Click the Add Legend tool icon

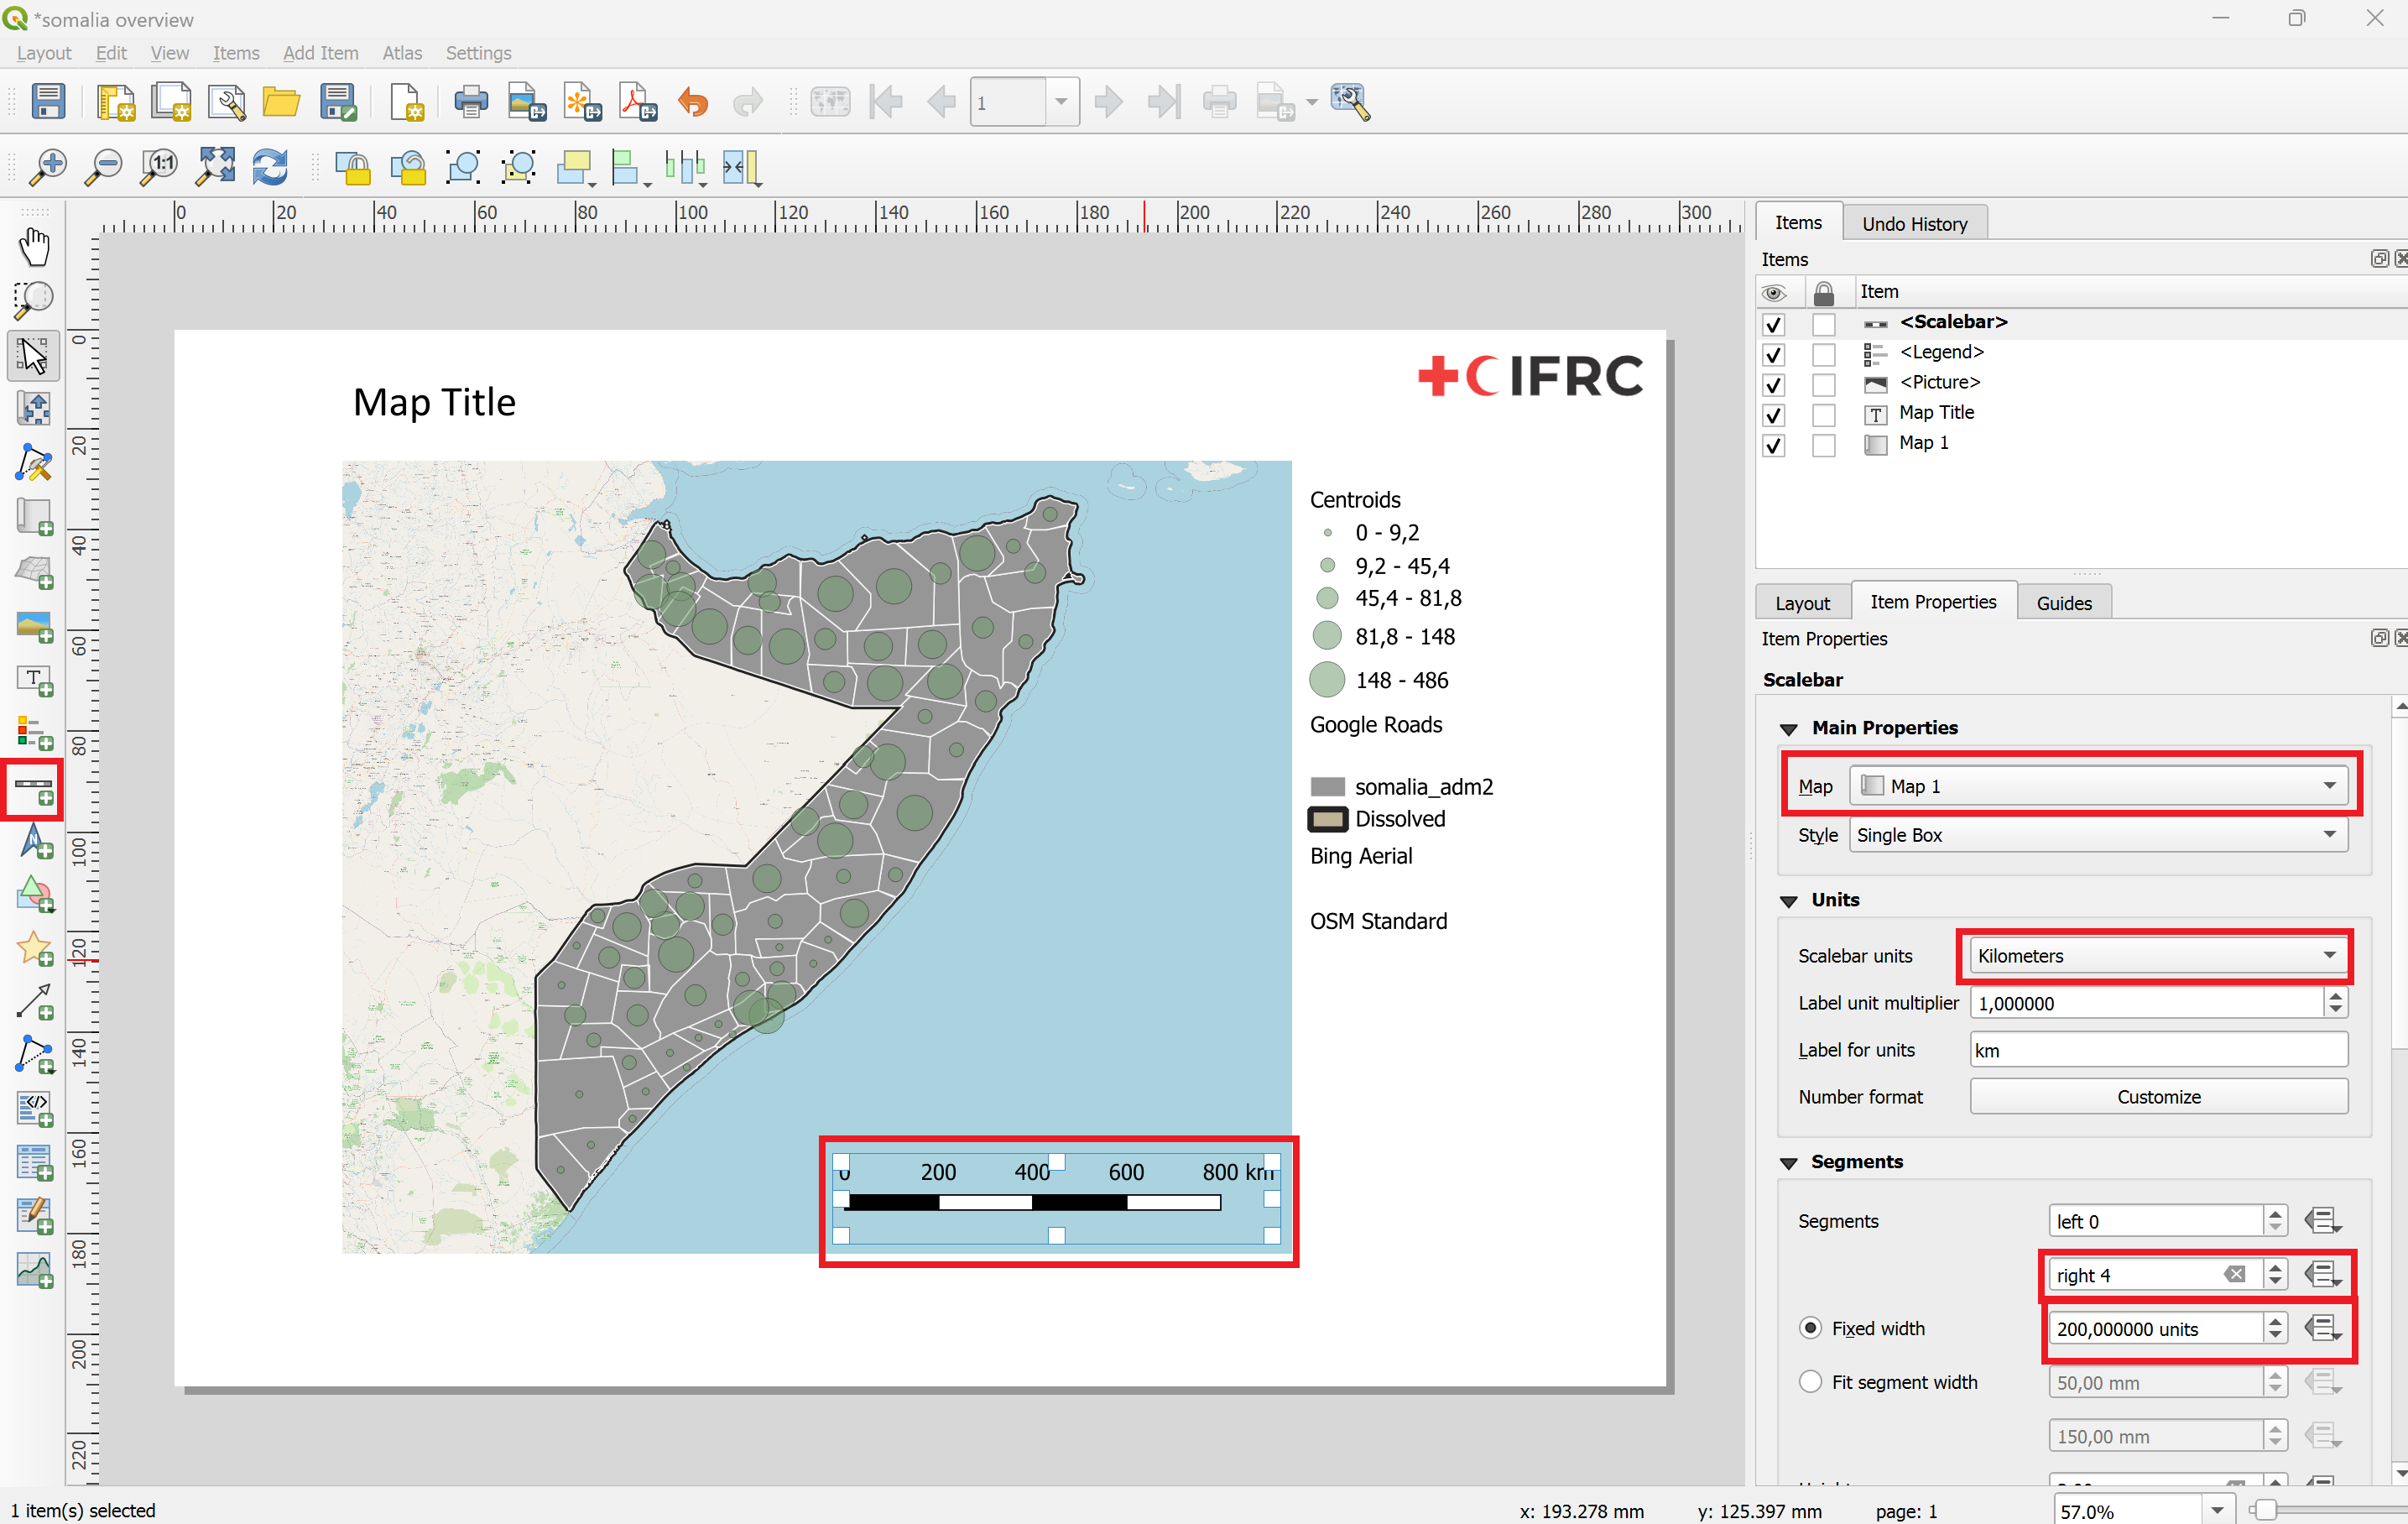pyautogui.click(x=34, y=734)
